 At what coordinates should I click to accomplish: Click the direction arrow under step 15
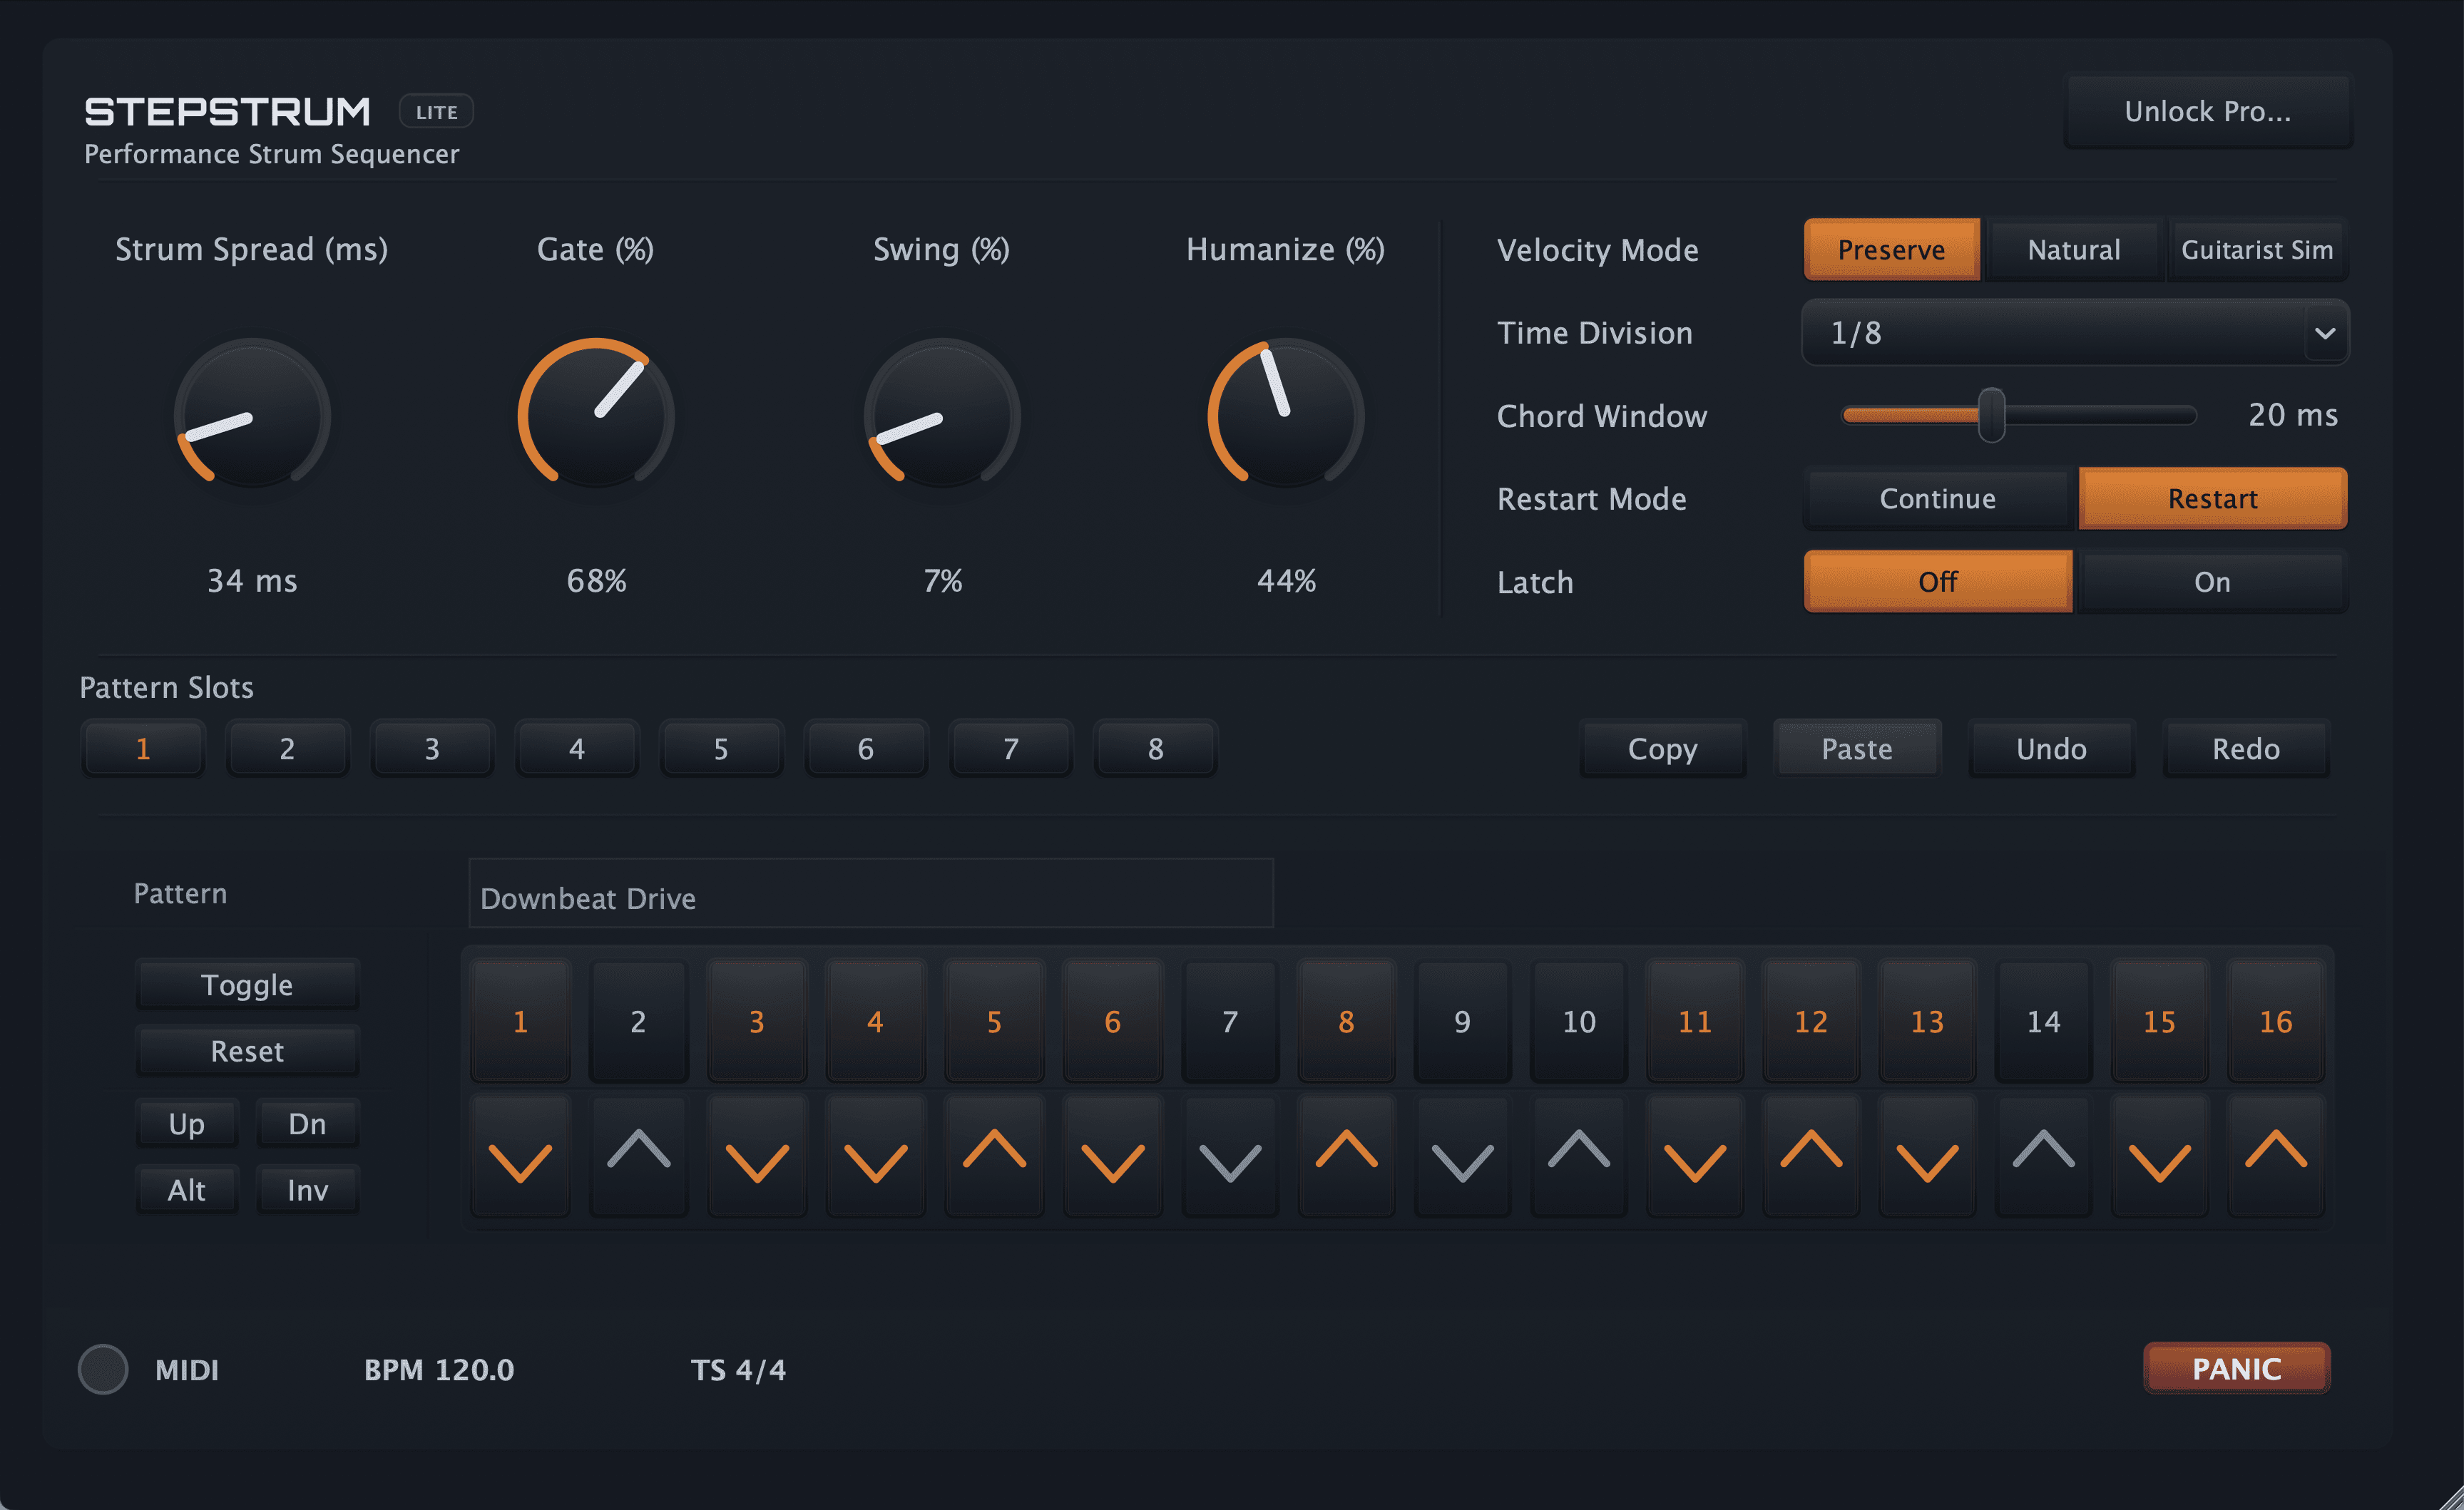(2159, 1156)
